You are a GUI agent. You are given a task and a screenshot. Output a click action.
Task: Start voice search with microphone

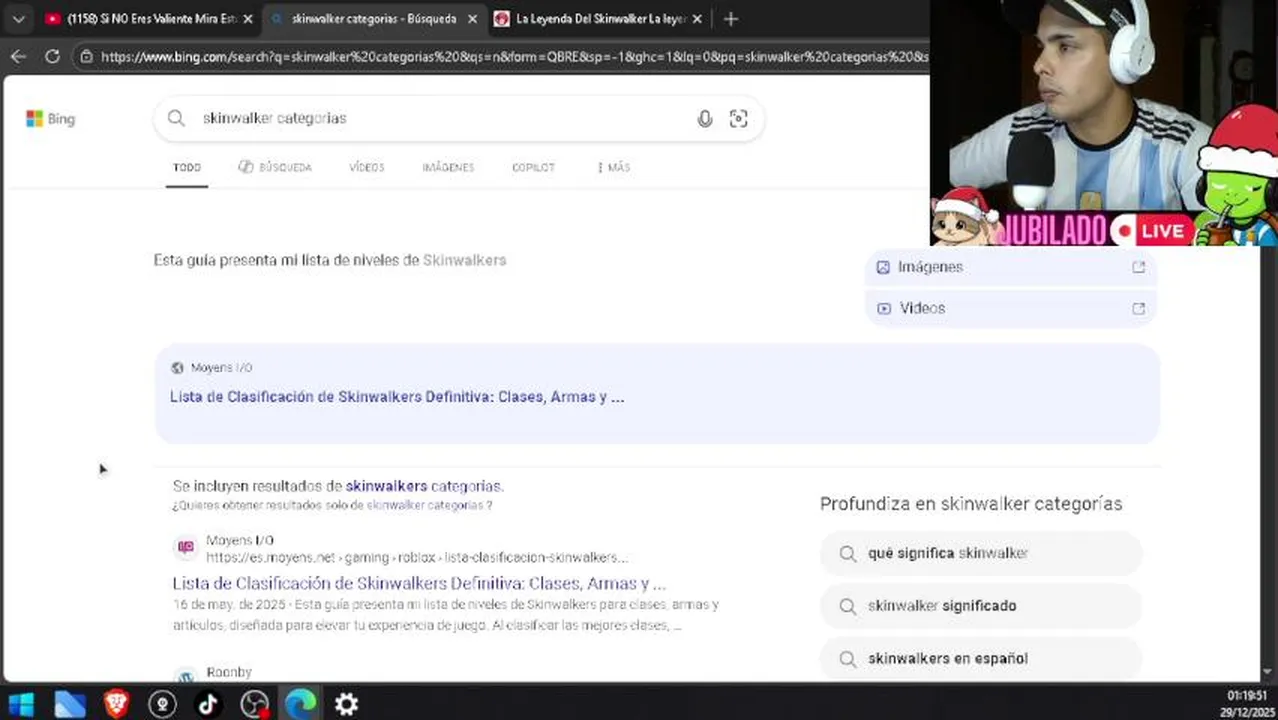705,119
